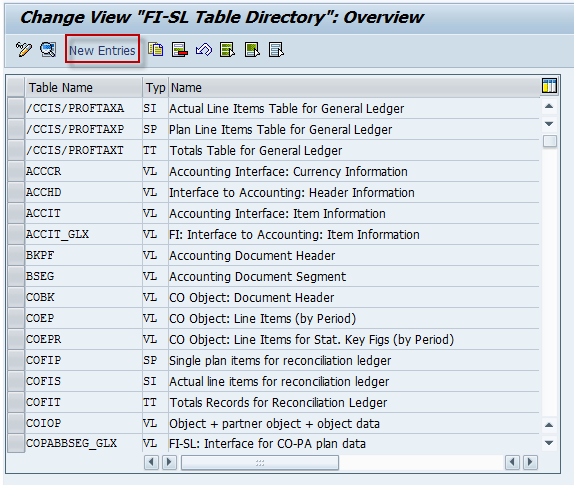Click the Typ column header

pyautogui.click(x=156, y=87)
